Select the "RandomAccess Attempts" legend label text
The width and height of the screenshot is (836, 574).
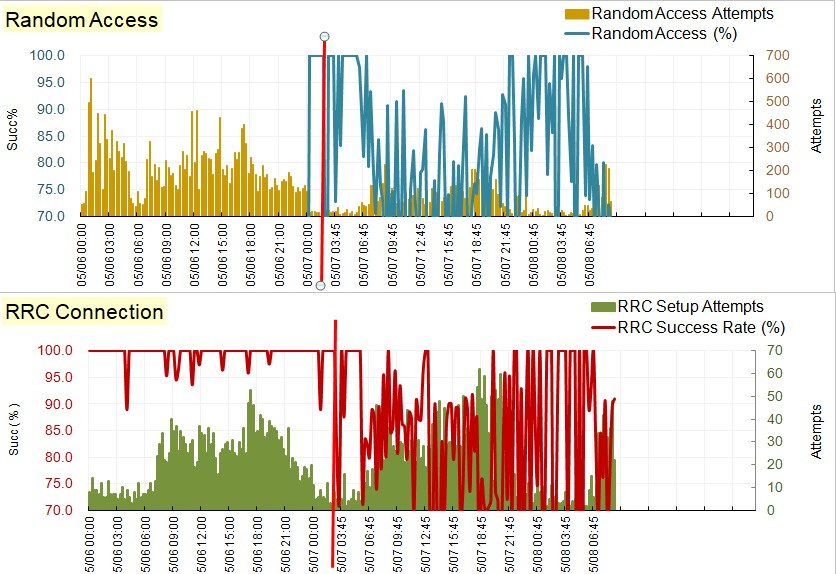[682, 14]
